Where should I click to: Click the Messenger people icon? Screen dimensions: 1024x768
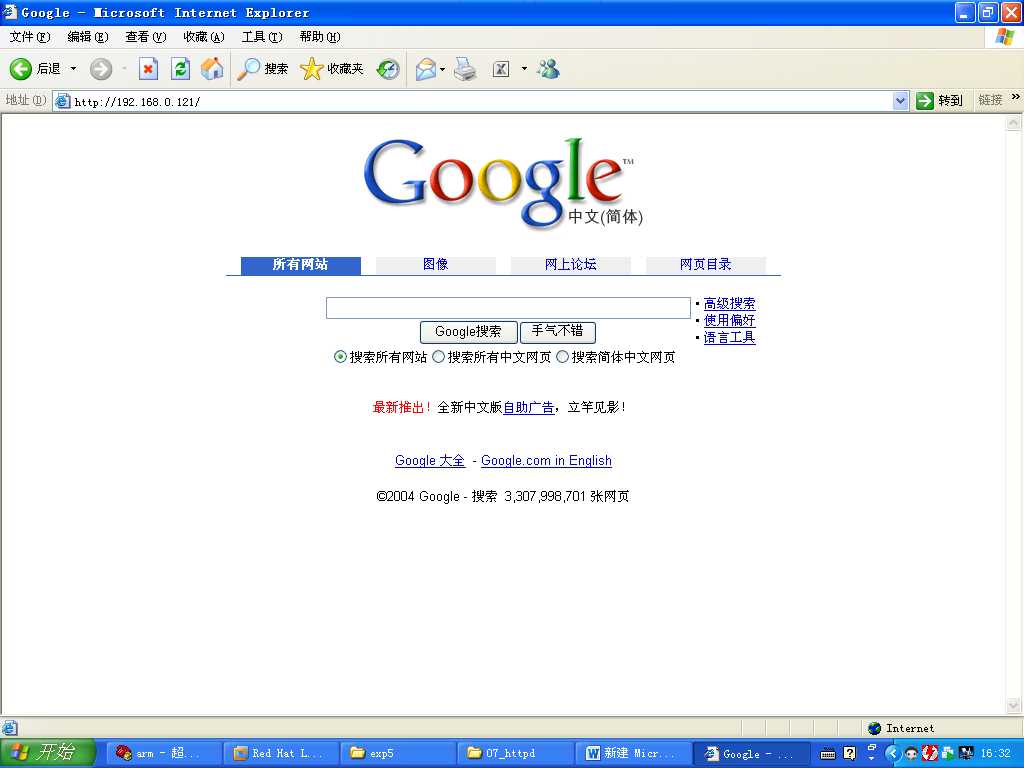tap(549, 69)
